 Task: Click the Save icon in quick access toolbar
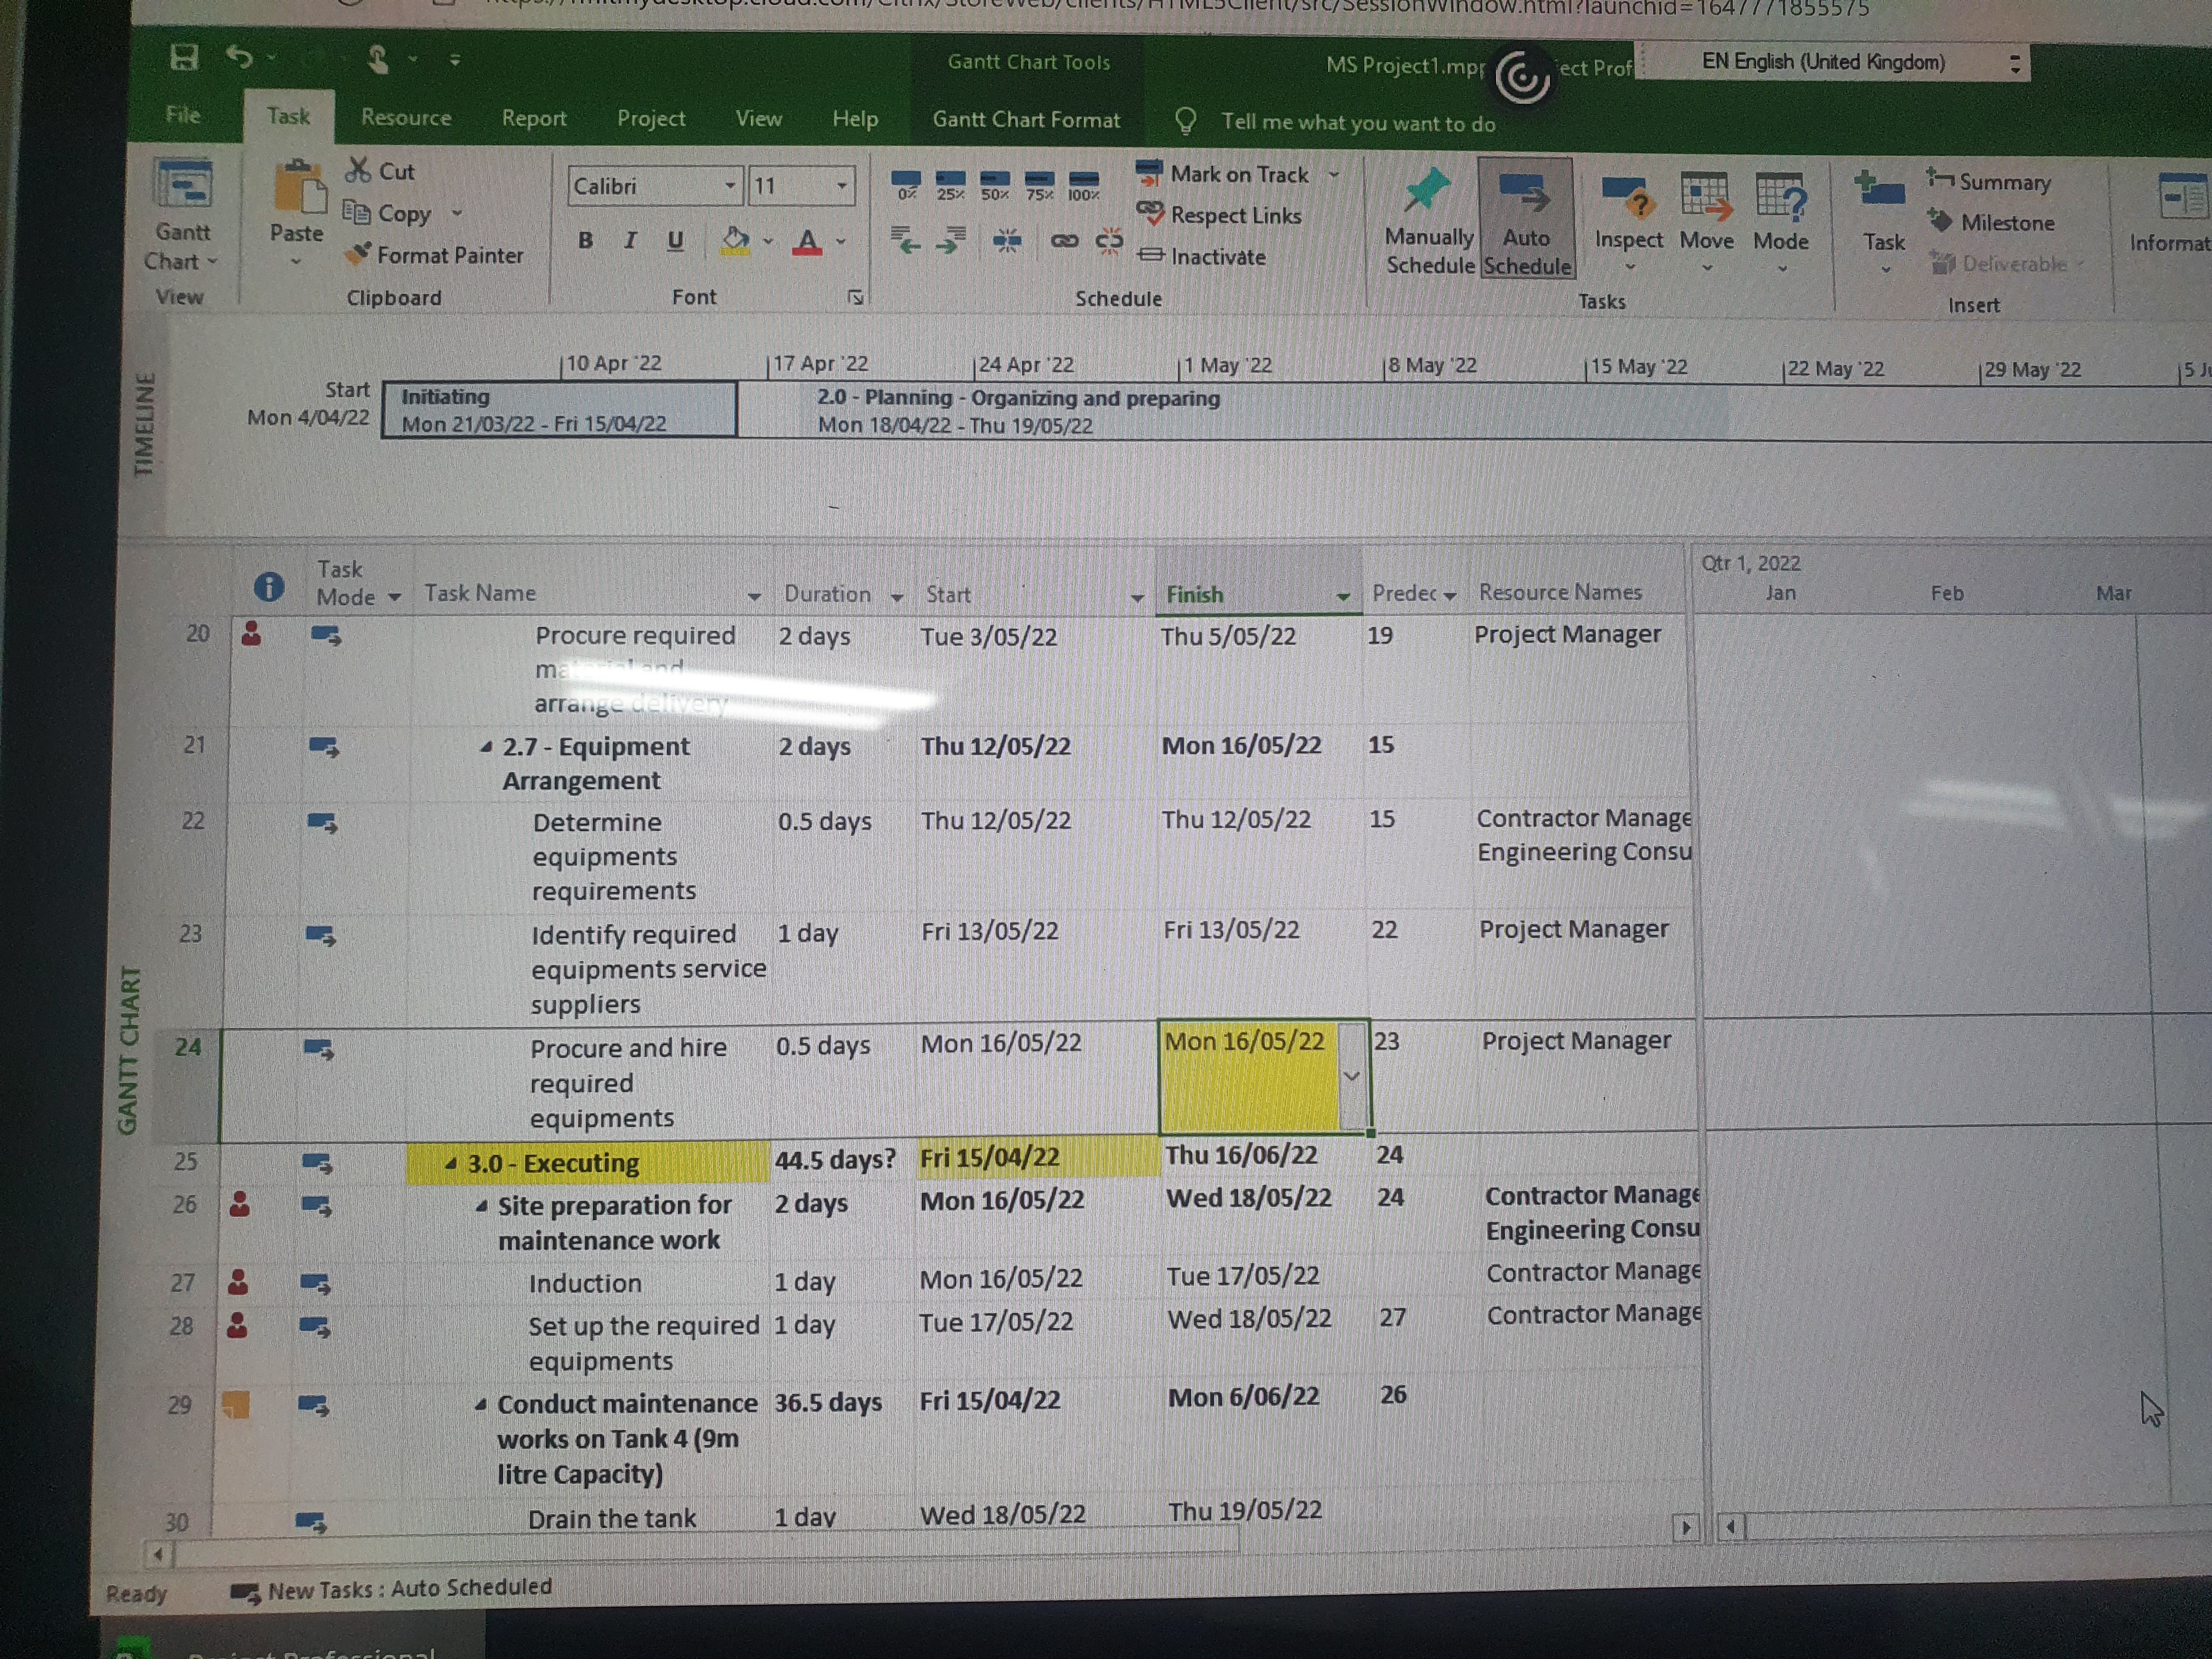click(184, 57)
